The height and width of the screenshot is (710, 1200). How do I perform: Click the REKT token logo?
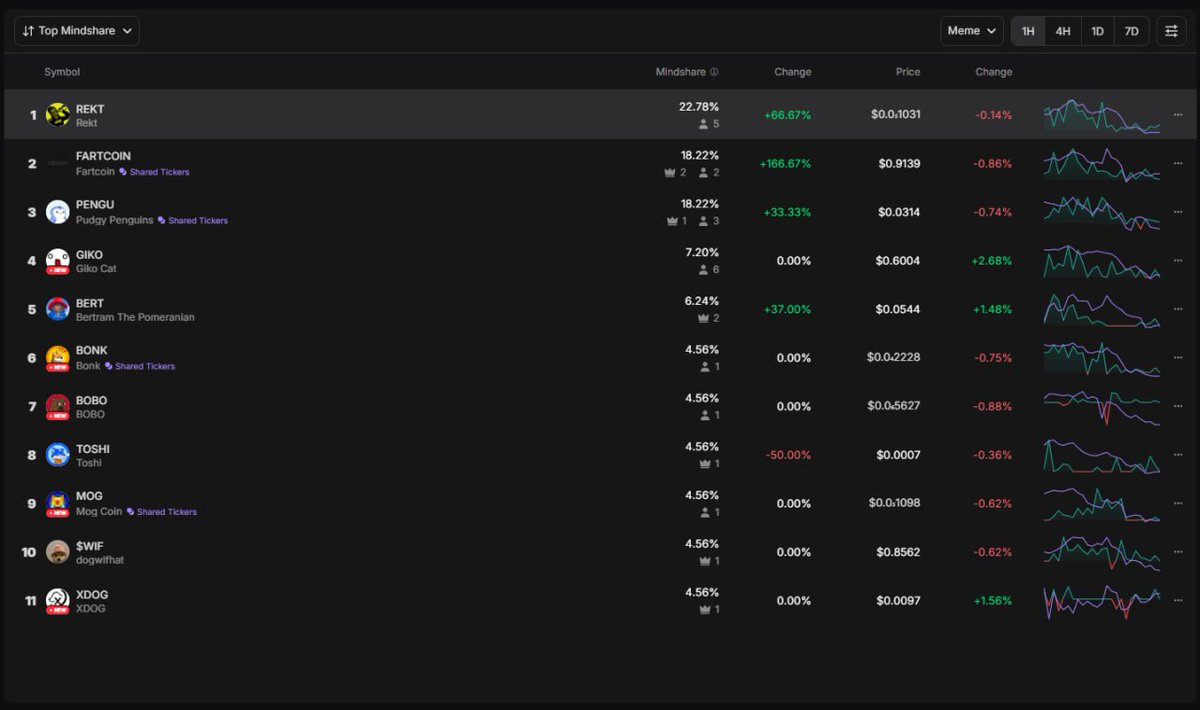[58, 115]
